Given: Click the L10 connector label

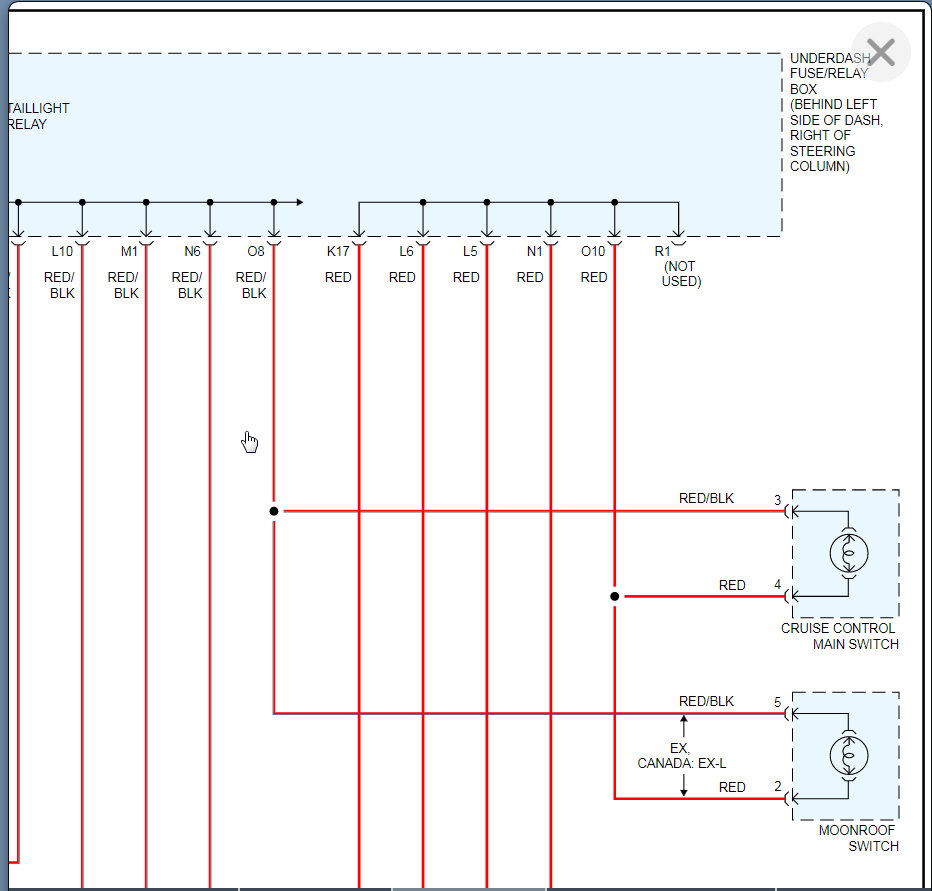Looking at the screenshot, I should pyautogui.click(x=62, y=251).
